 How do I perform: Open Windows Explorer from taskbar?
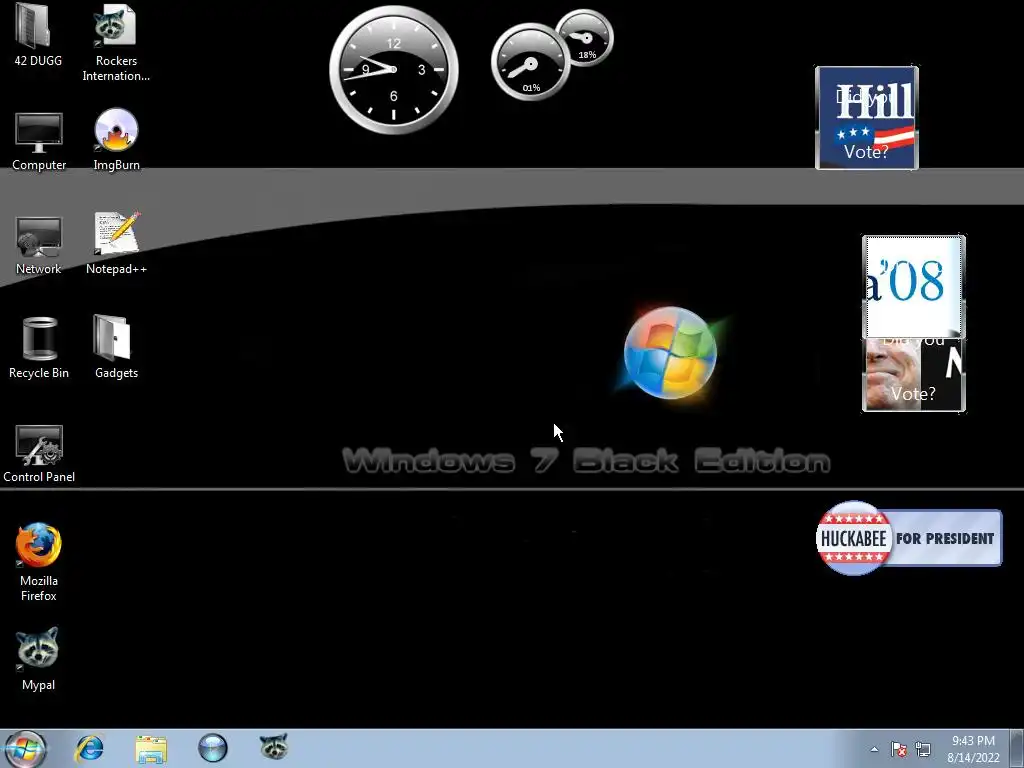coord(151,748)
